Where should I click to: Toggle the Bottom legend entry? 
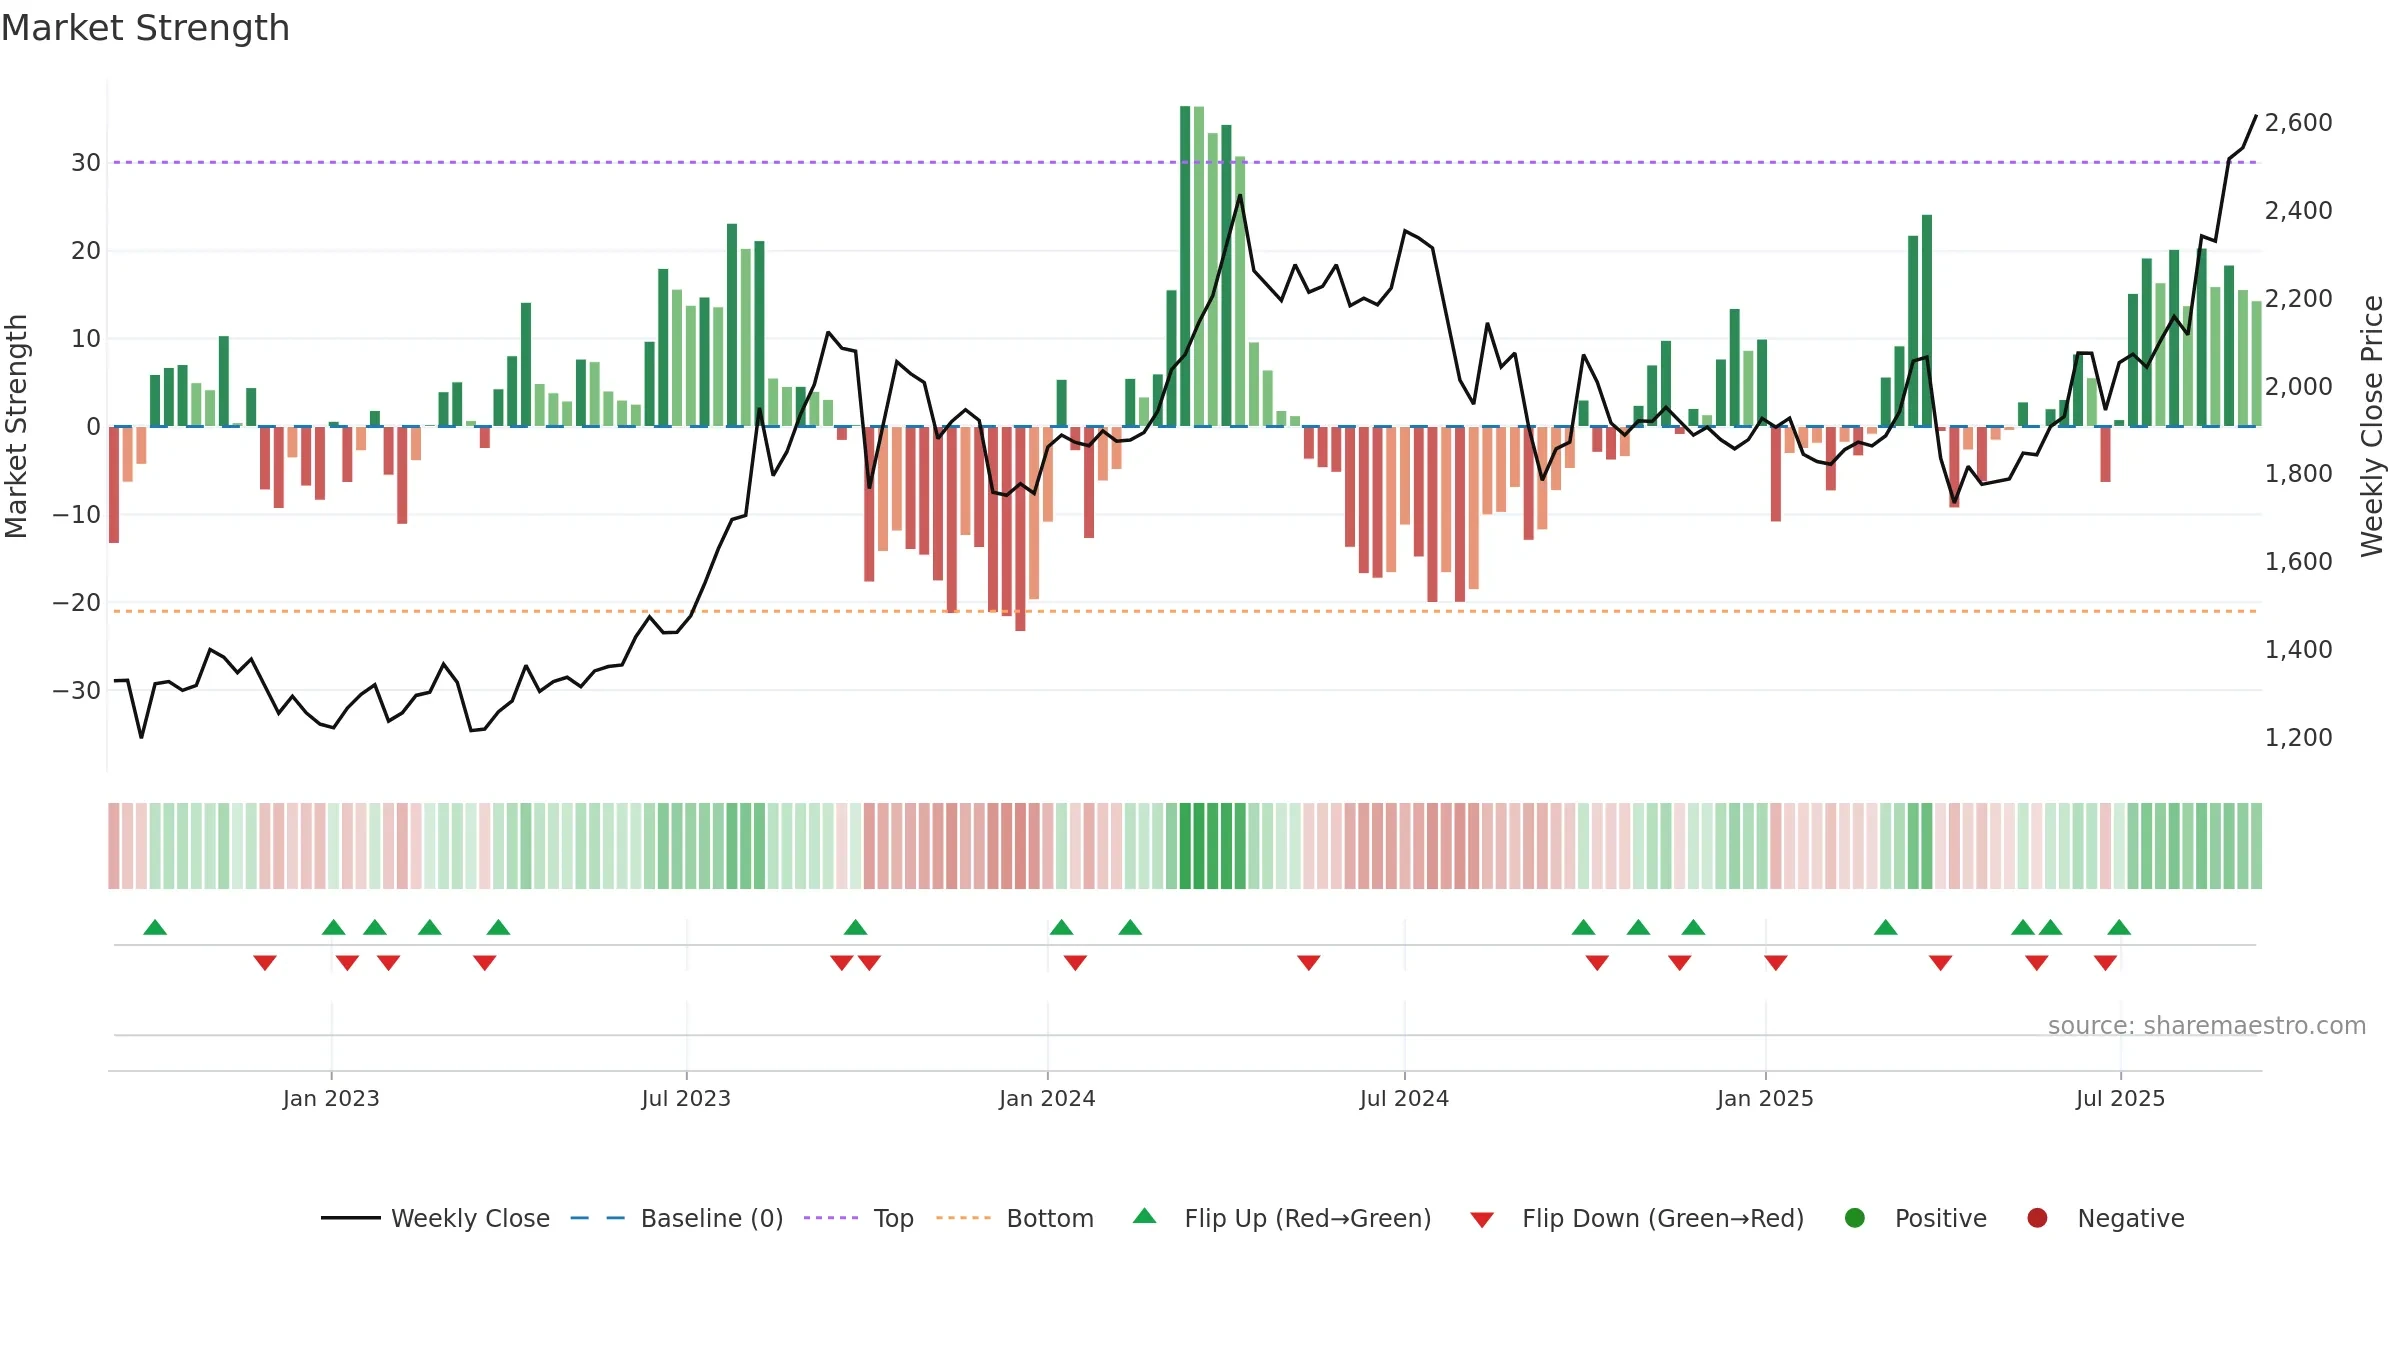(1015, 1218)
